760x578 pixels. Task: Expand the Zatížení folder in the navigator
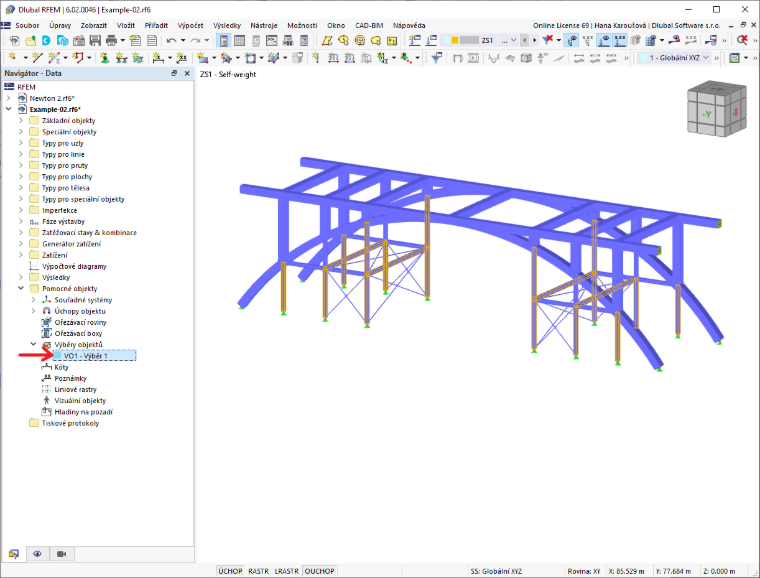tap(21, 255)
